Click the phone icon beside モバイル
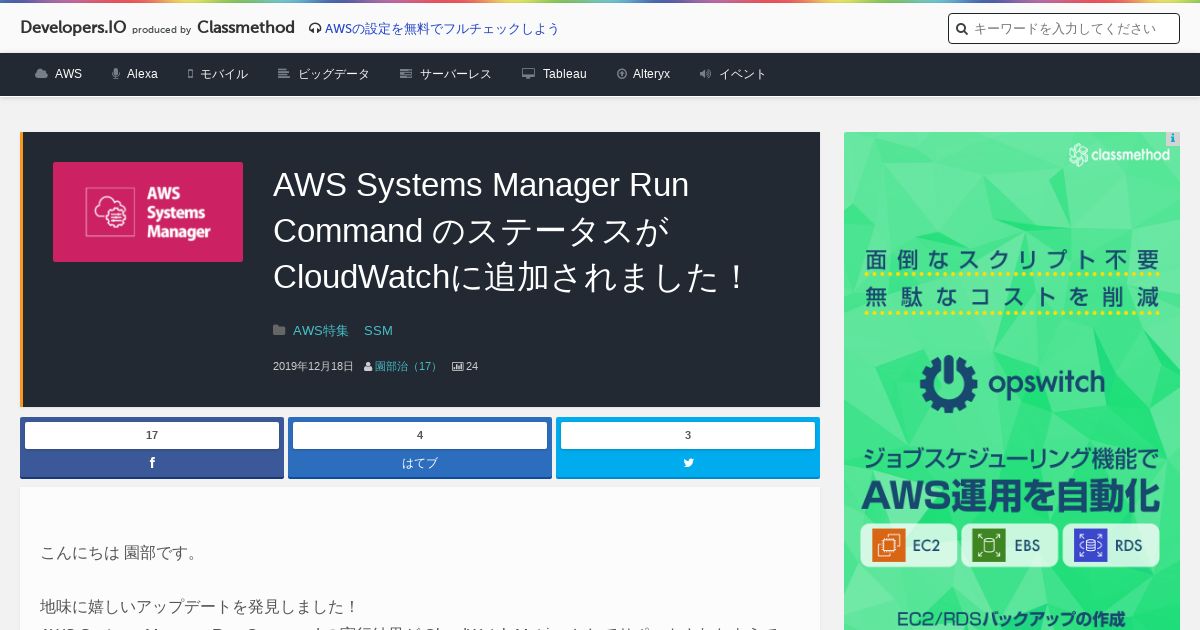Image resolution: width=1200 pixels, height=630 pixels. [x=190, y=74]
